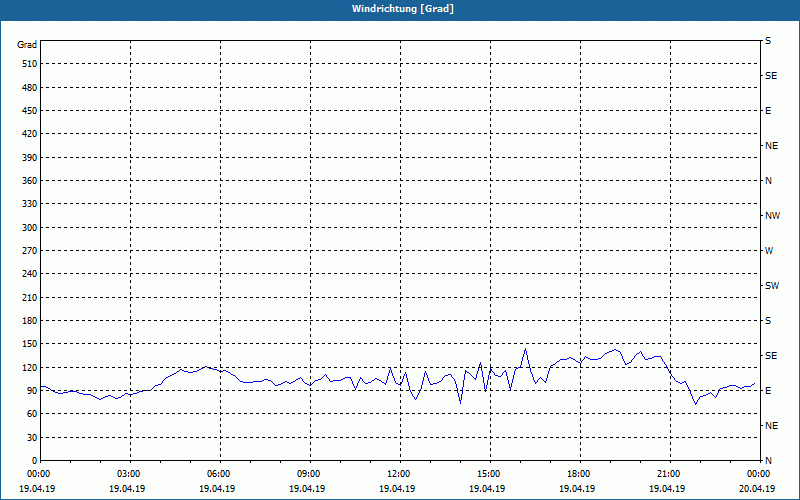Pick the 330 y-axis label

tap(30, 204)
